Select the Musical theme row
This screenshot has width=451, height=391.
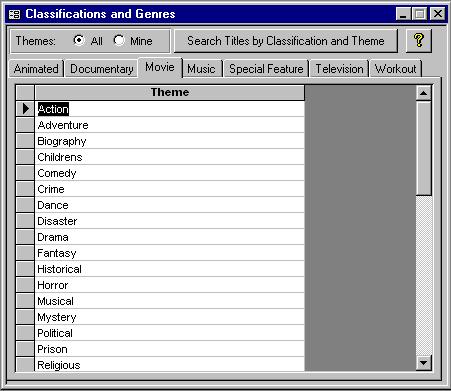tap(170, 301)
